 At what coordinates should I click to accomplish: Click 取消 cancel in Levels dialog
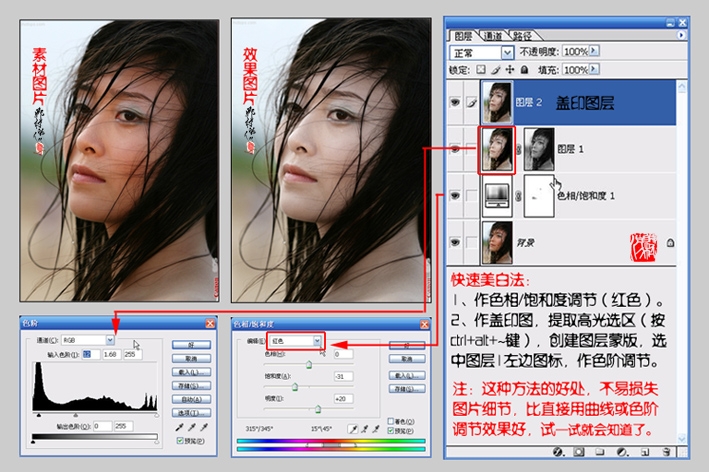[191, 359]
